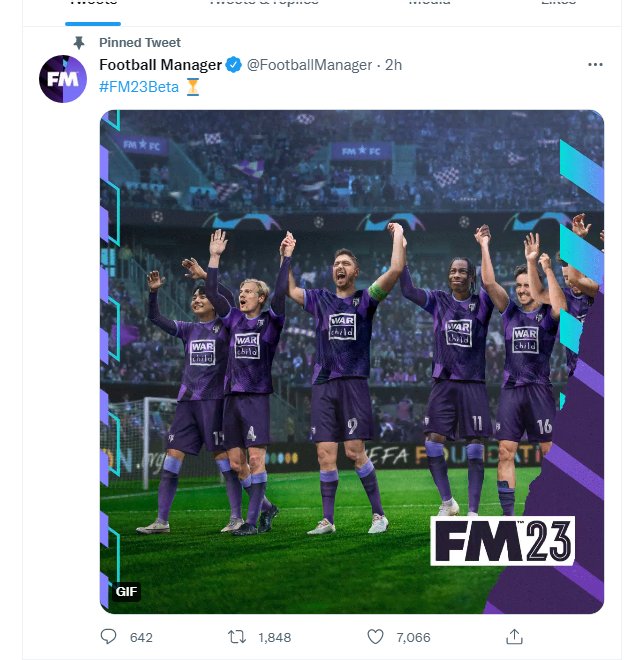The width and height of the screenshot is (639, 660).
Task: Click the retweet arrows icon
Action: click(237, 636)
